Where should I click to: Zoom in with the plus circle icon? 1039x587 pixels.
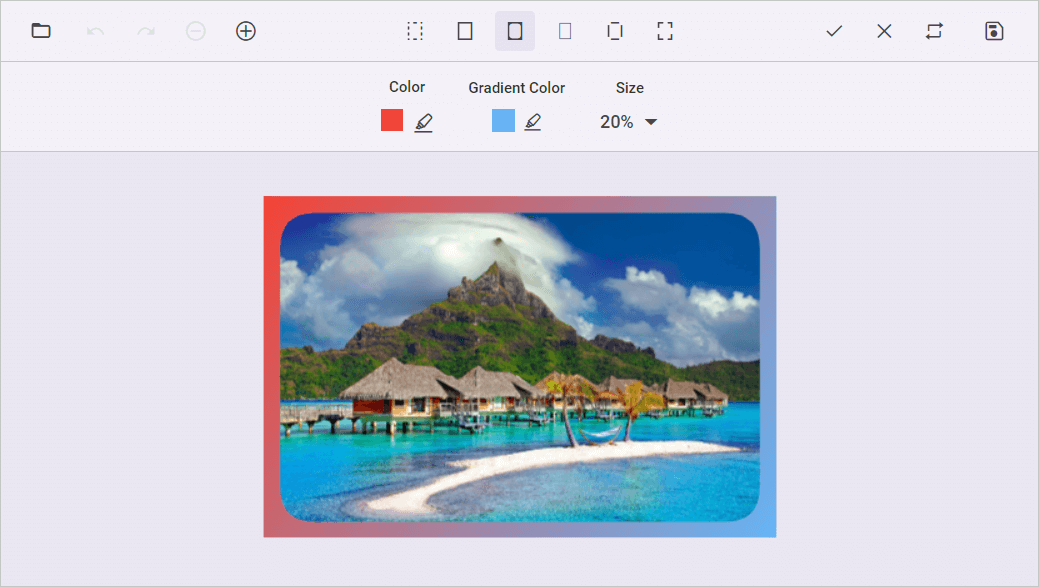[246, 31]
